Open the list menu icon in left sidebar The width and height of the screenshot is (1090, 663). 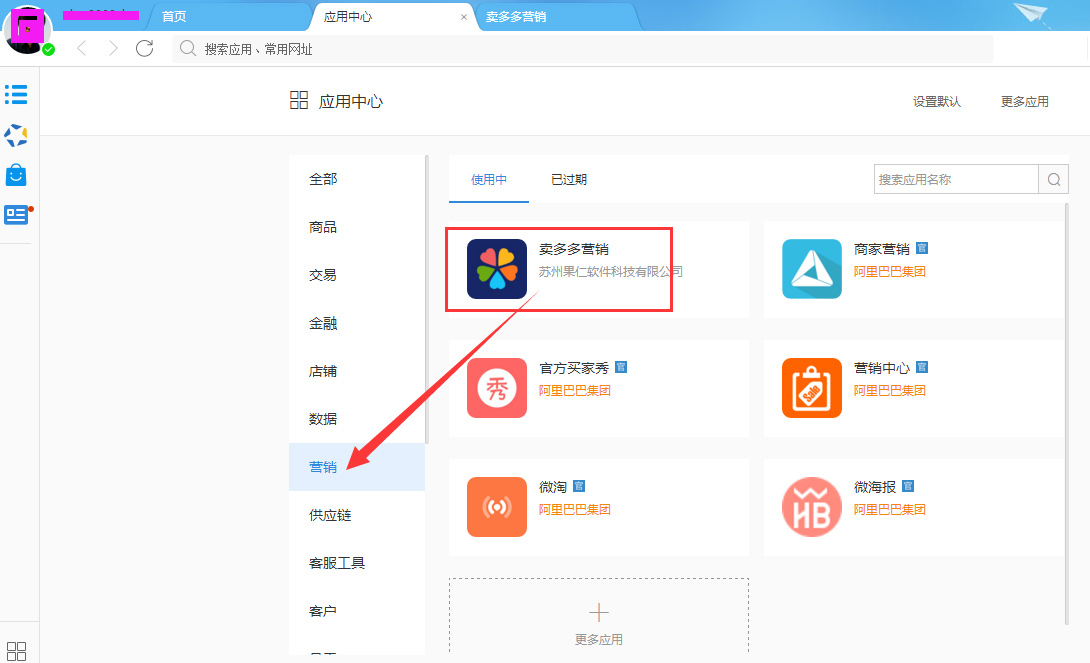[x=16, y=95]
